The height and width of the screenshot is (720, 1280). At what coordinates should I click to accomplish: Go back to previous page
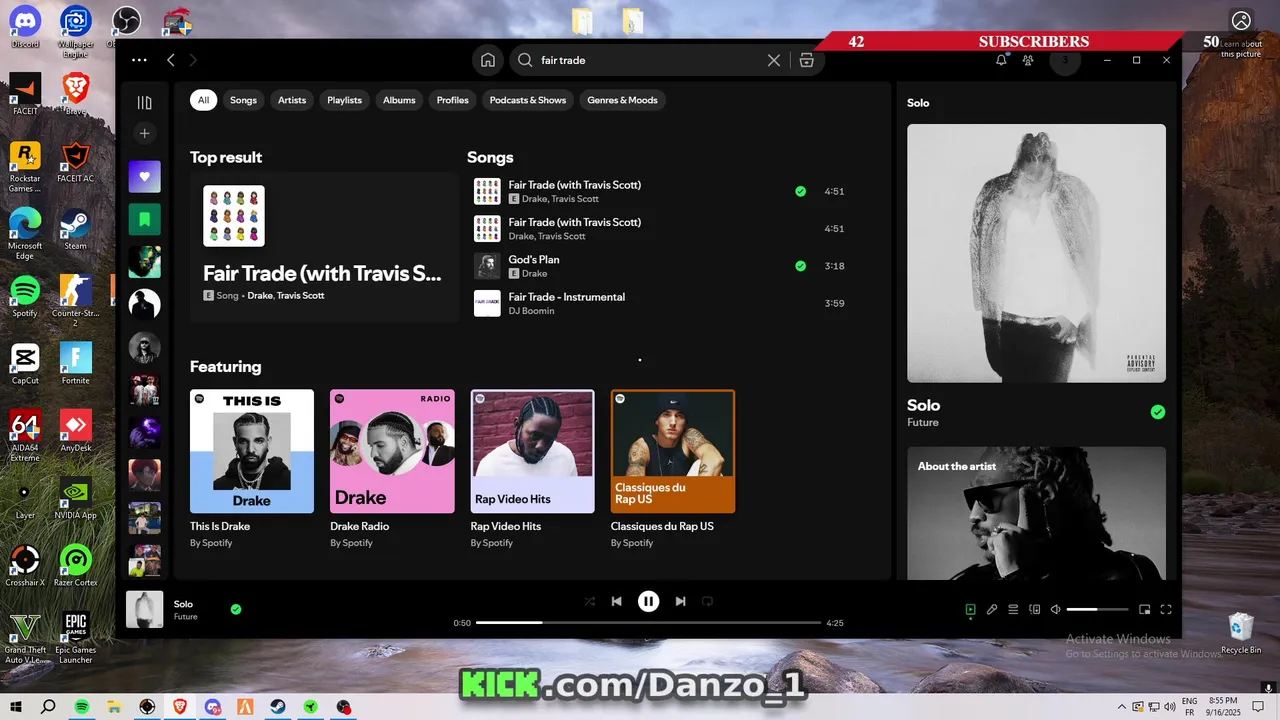pyautogui.click(x=171, y=60)
